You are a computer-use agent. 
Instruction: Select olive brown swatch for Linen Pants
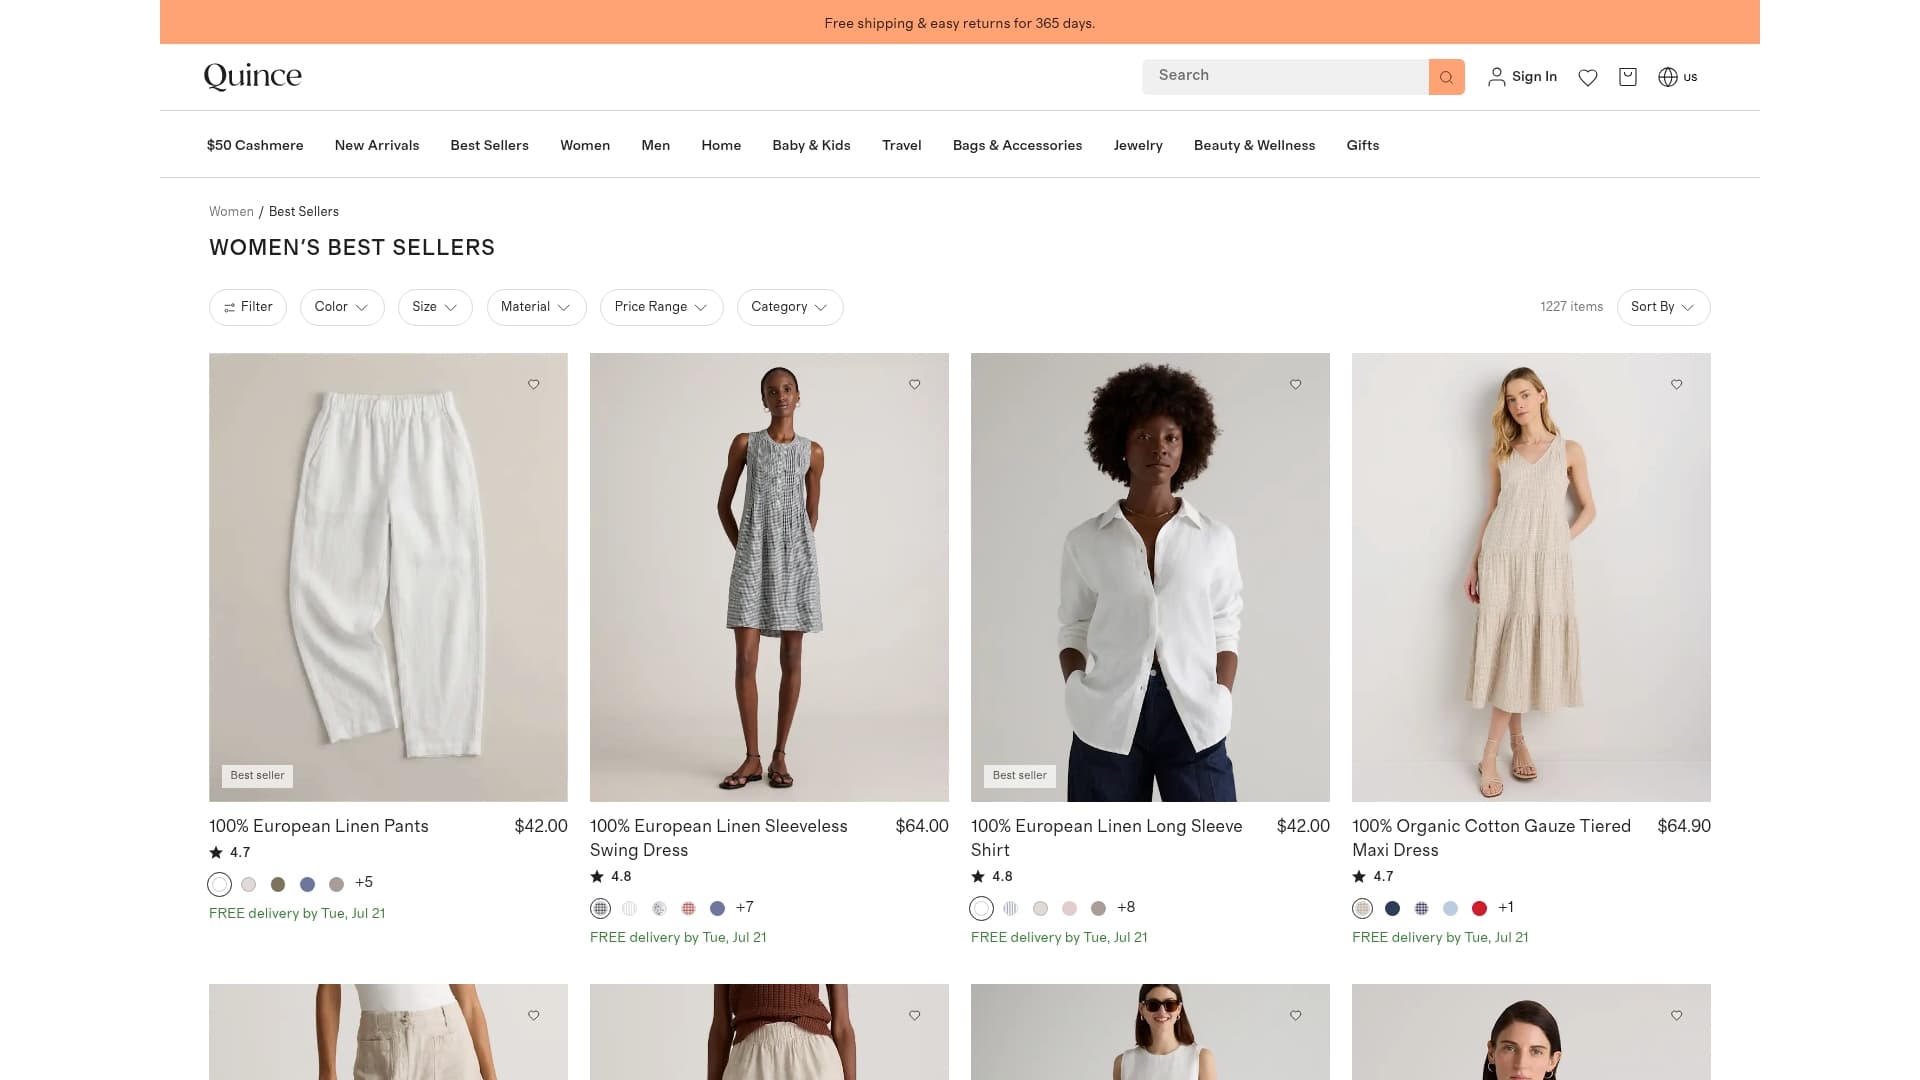tap(278, 884)
